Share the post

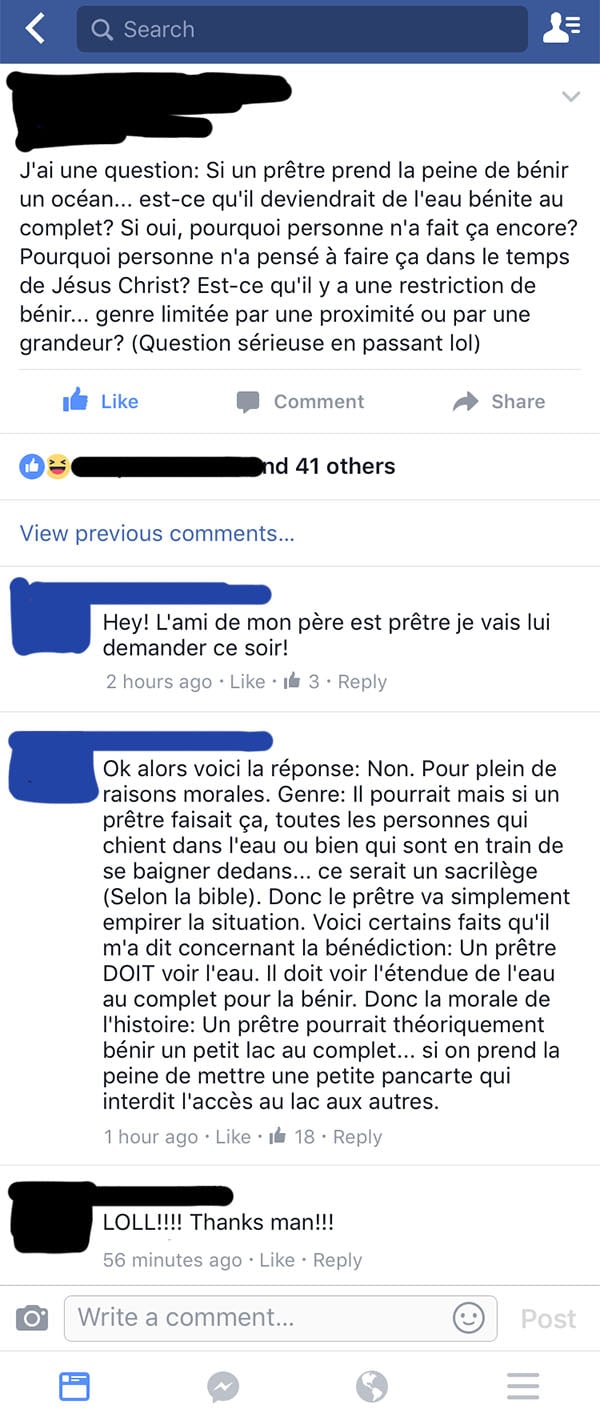click(498, 401)
